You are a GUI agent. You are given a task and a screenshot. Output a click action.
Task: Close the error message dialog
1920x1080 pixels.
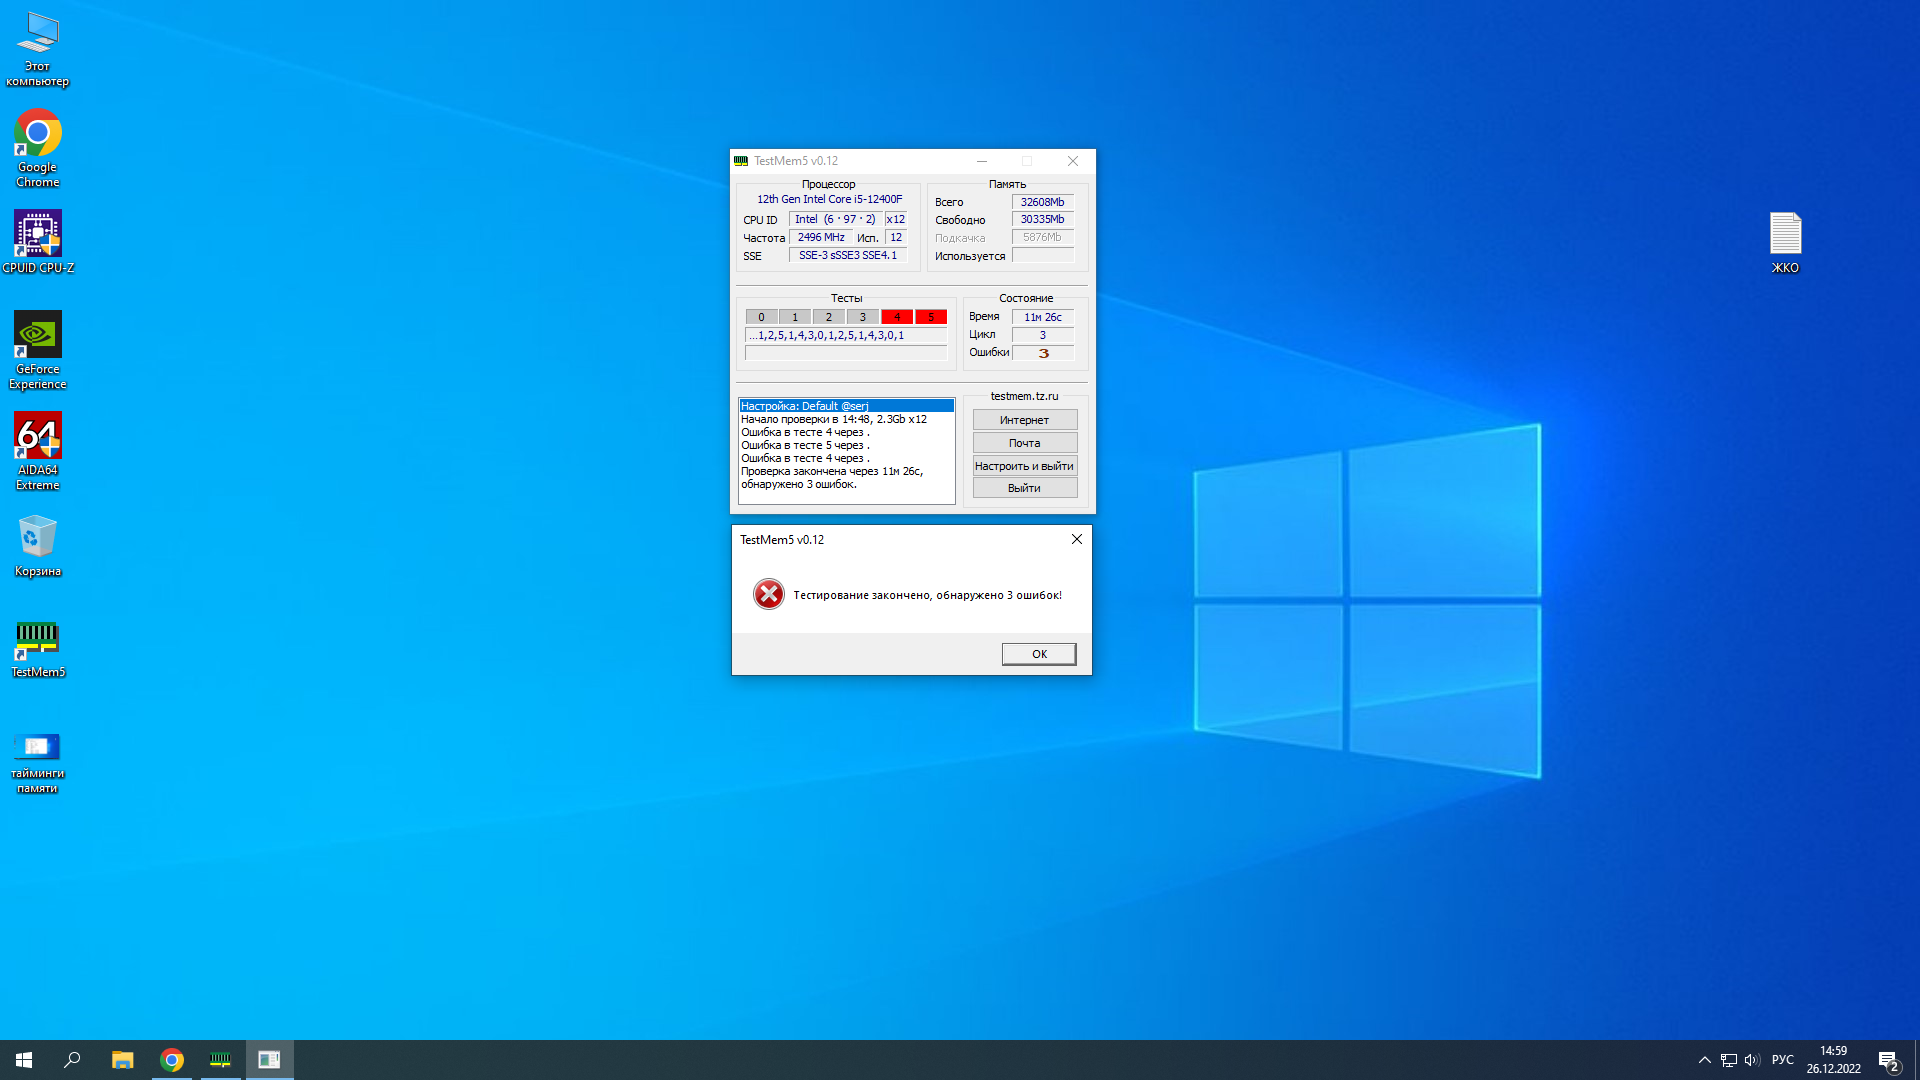click(x=1077, y=539)
